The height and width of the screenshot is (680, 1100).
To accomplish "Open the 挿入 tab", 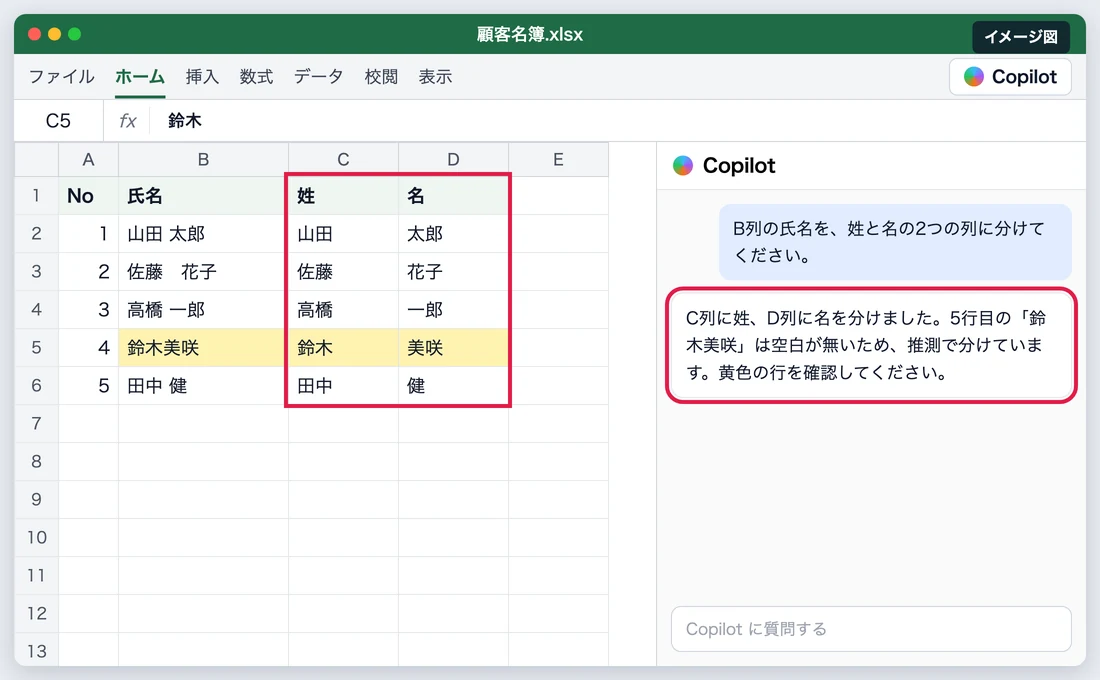I will 202,76.
